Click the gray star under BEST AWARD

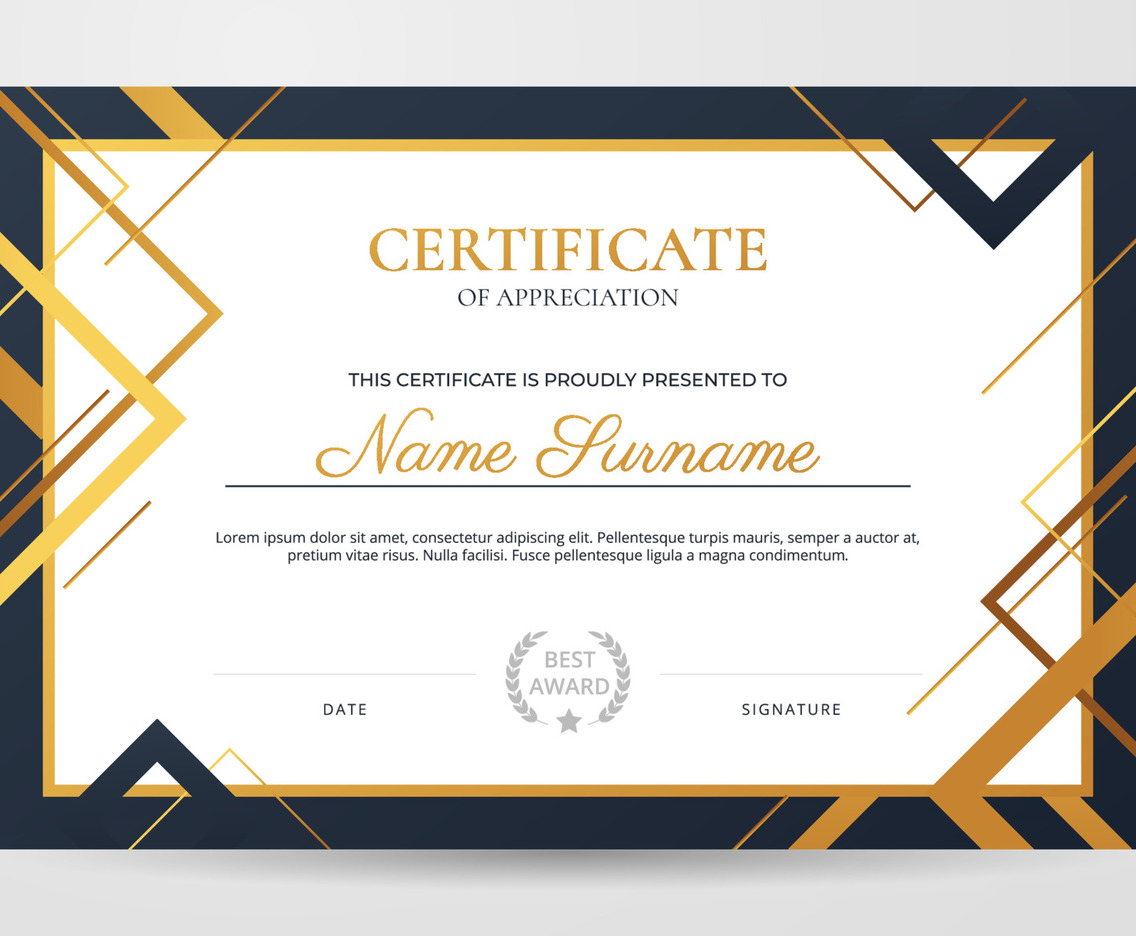tap(569, 720)
